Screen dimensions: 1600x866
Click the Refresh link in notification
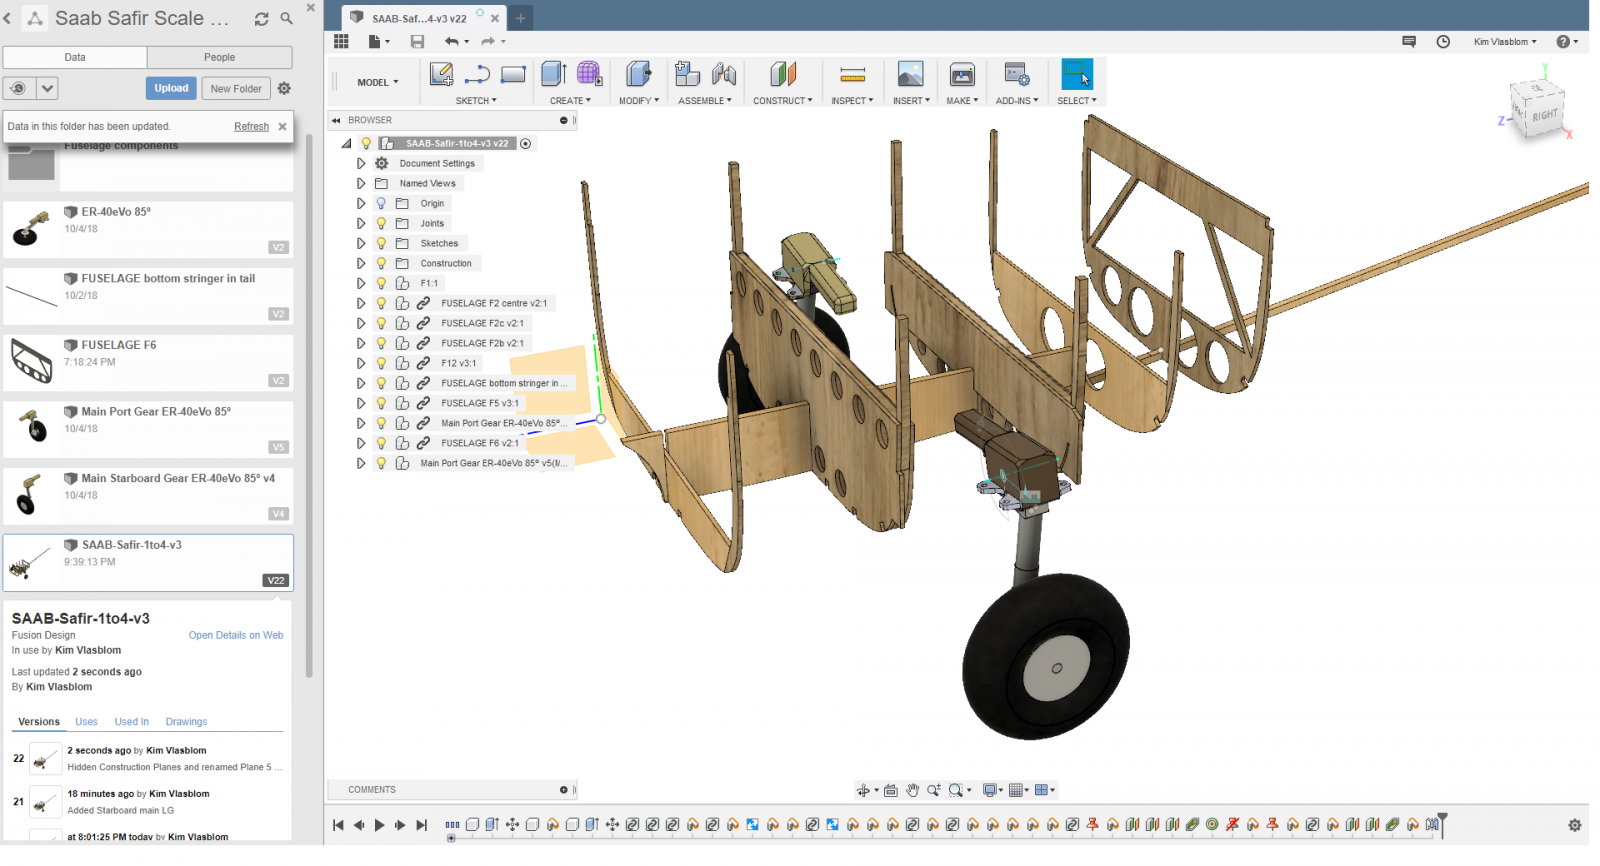251,126
